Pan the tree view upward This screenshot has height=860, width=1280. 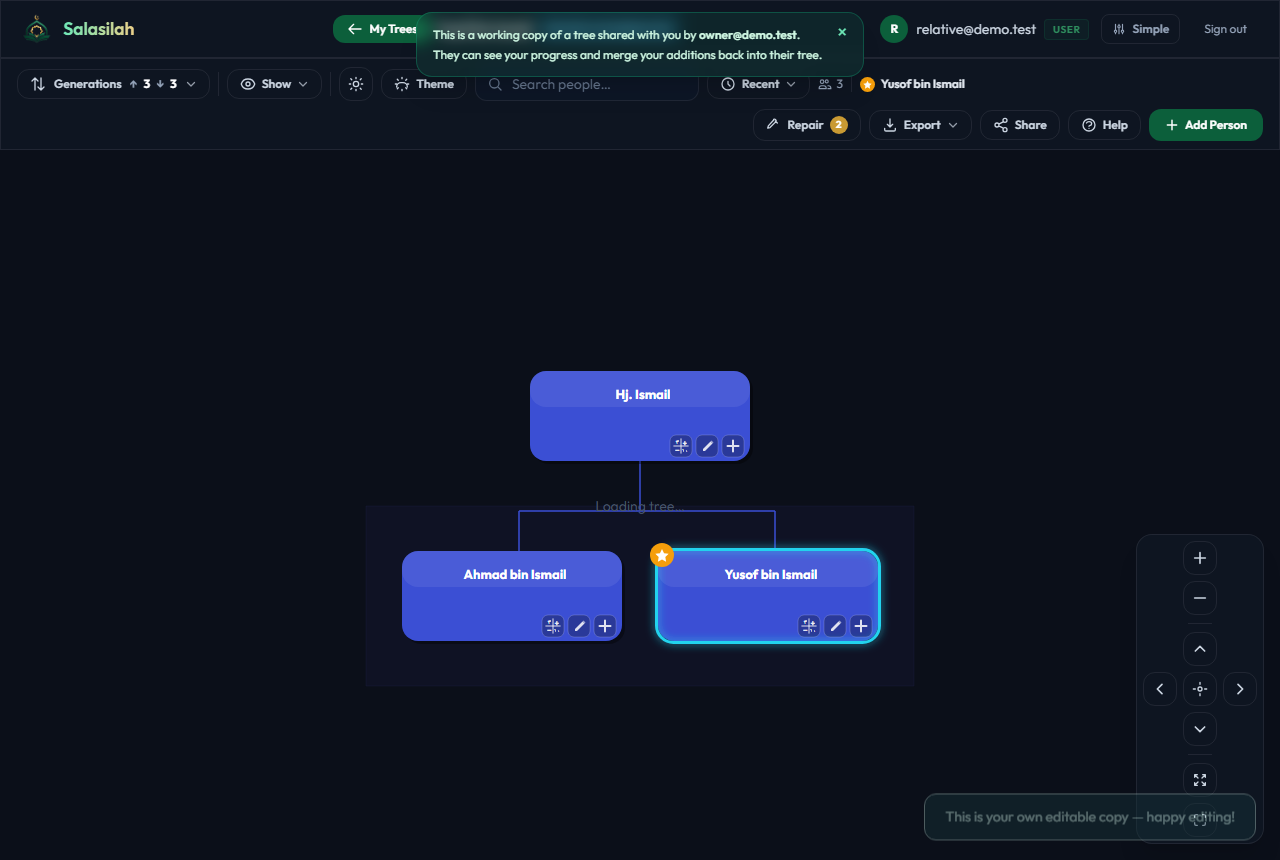1200,649
